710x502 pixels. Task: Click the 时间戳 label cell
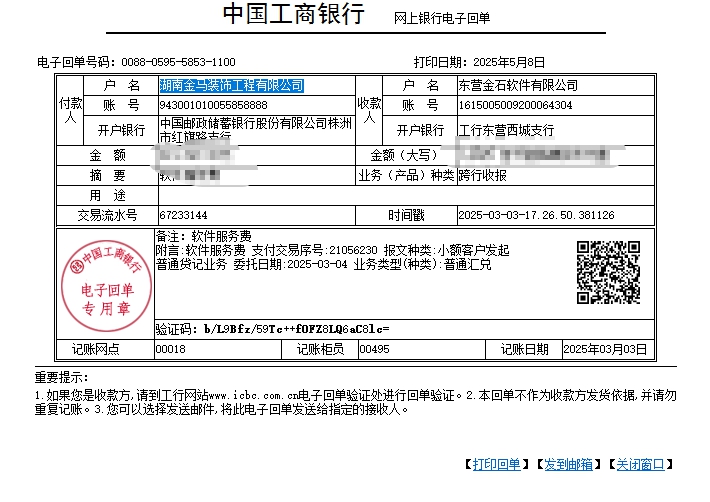point(406,215)
